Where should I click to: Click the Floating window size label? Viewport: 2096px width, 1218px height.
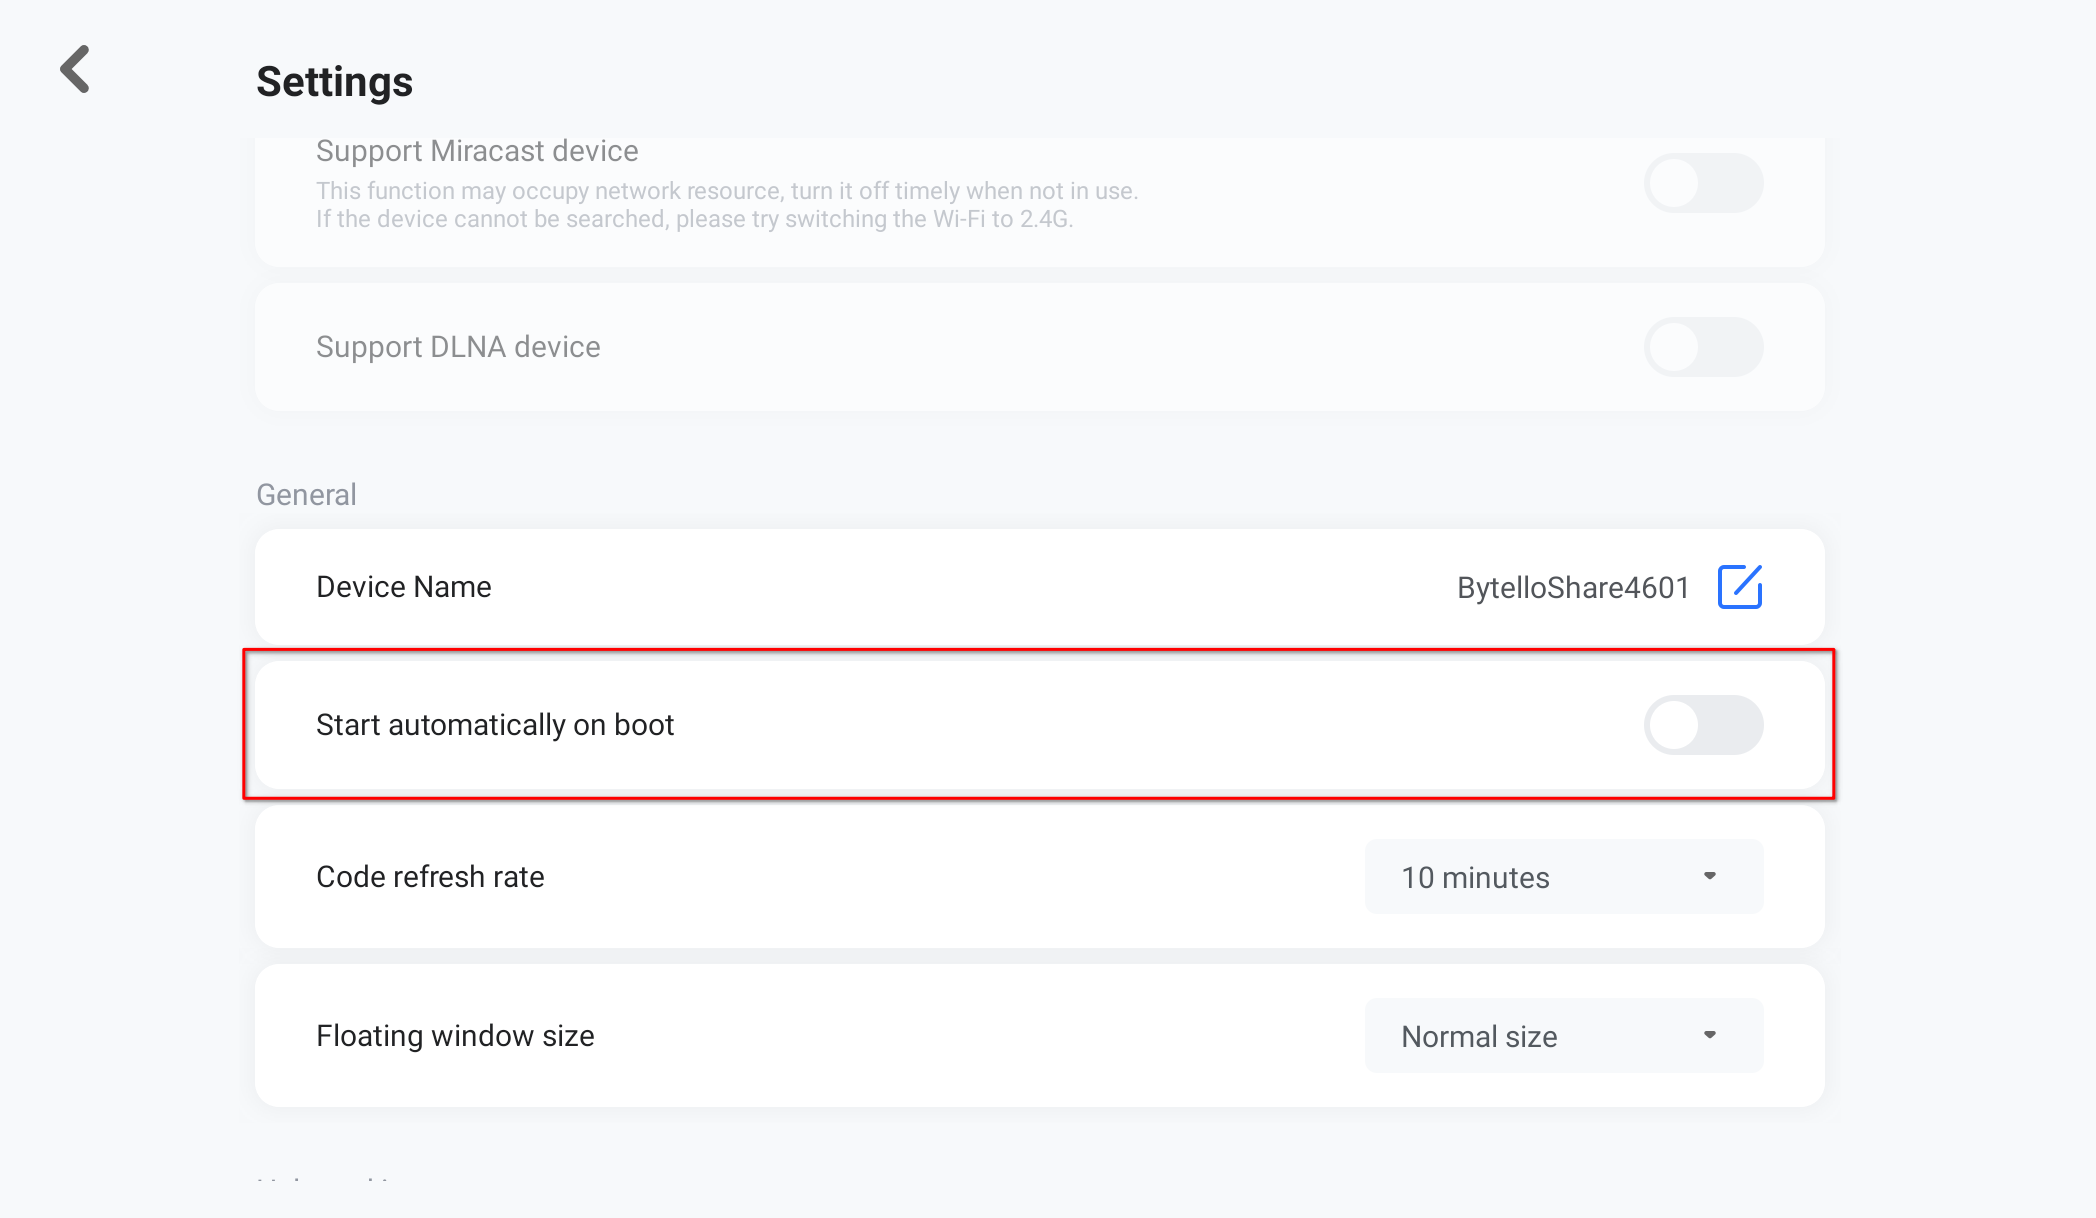click(x=455, y=1036)
